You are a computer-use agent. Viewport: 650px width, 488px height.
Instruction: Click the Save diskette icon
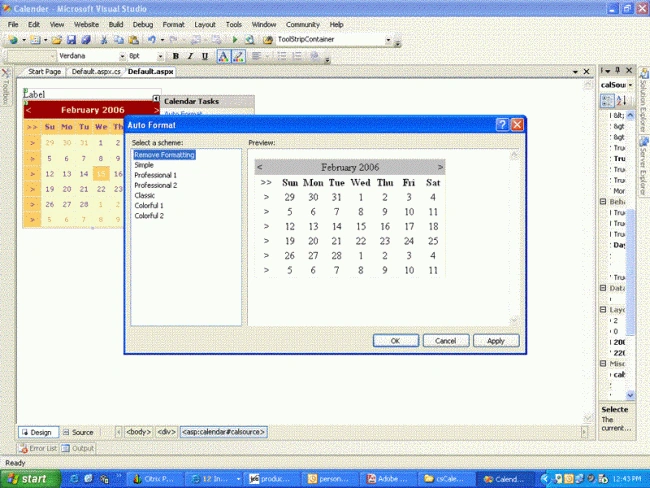(x=71, y=39)
